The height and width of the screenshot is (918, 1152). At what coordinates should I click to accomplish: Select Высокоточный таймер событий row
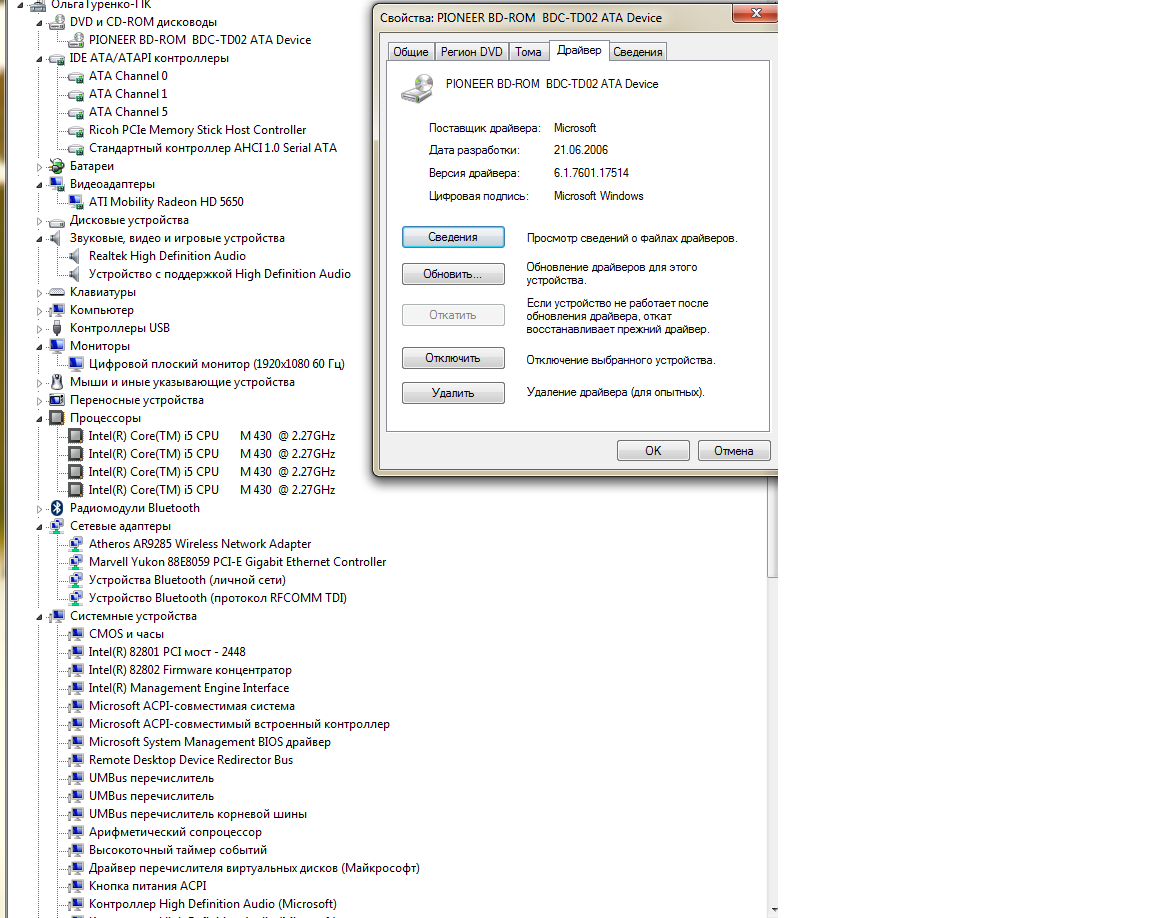[x=178, y=850]
